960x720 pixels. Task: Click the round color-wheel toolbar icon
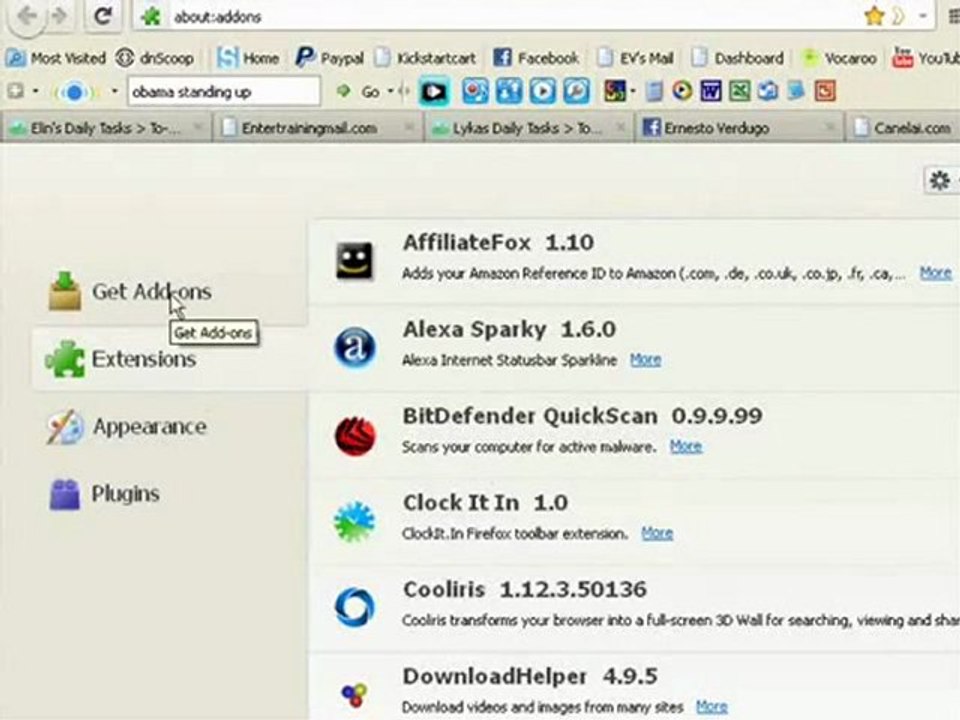[682, 92]
